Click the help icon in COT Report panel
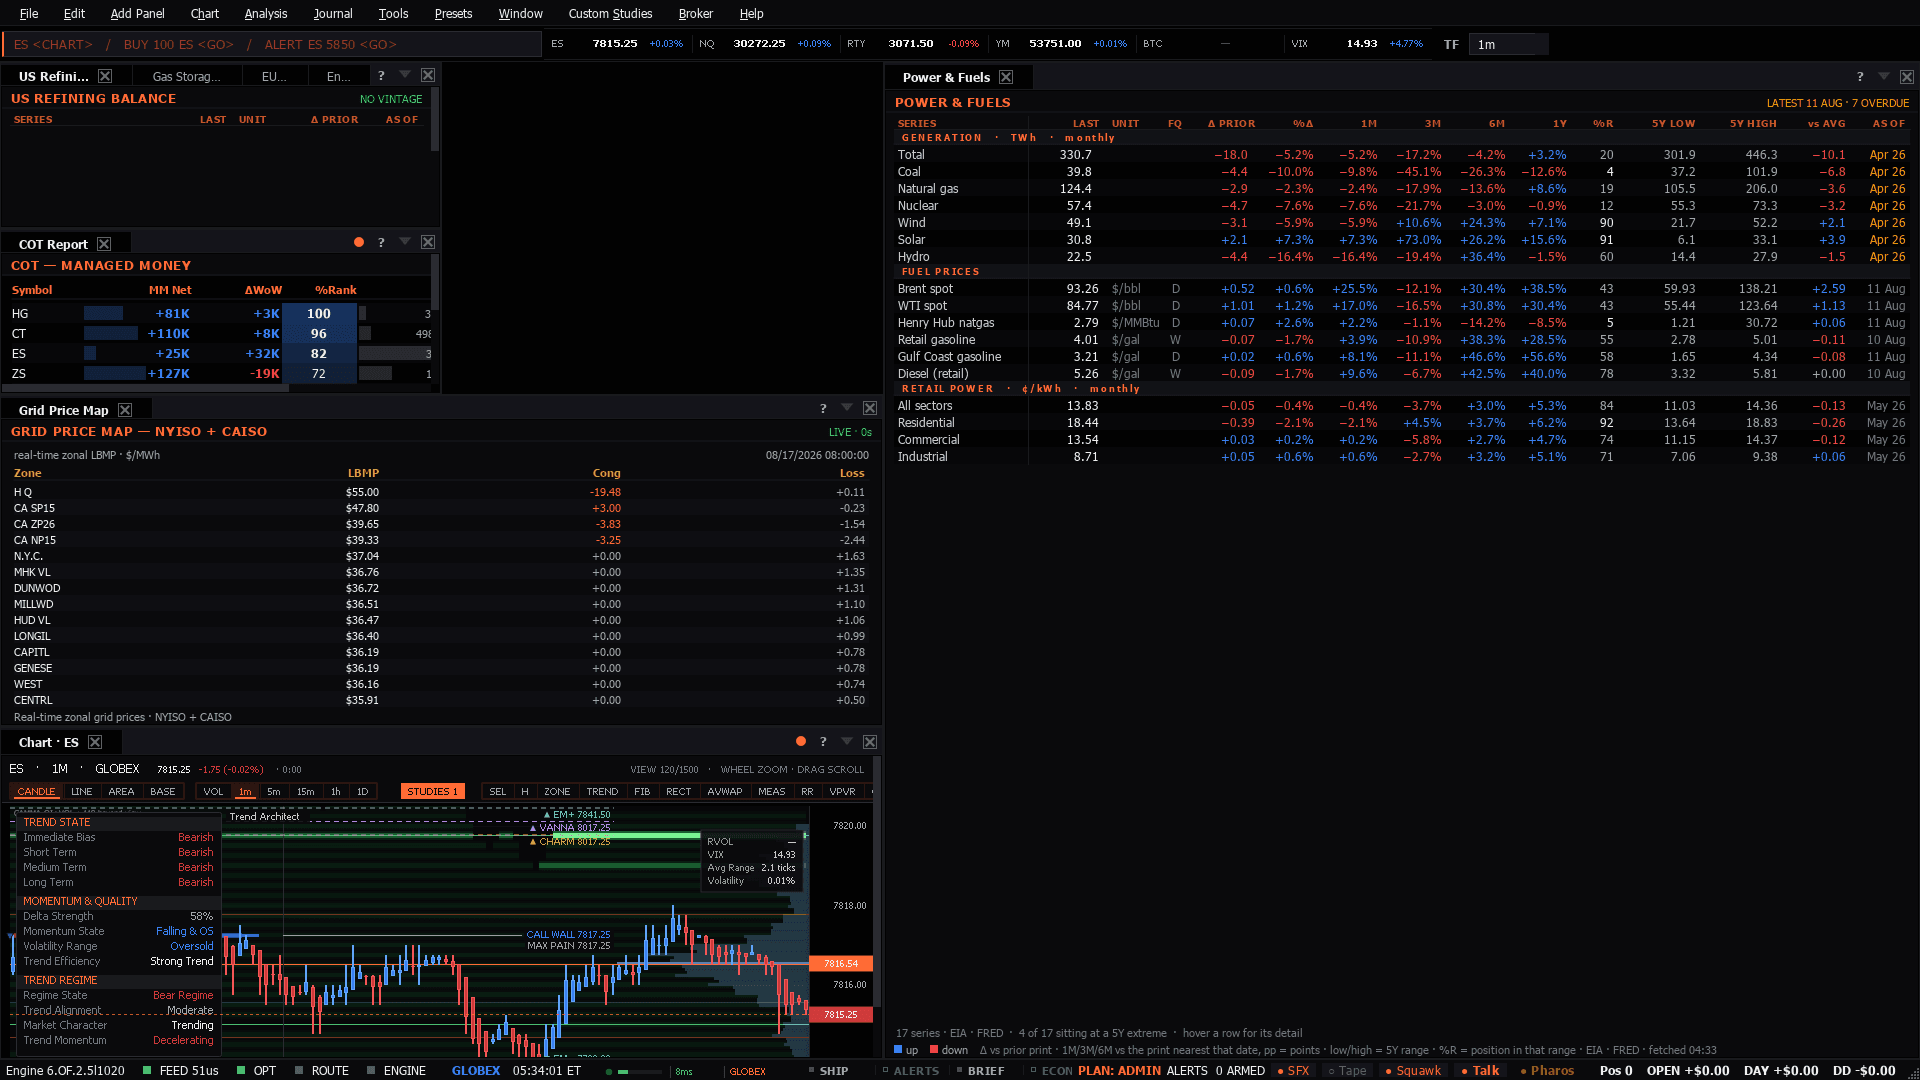This screenshot has height=1080, width=1920. pyautogui.click(x=381, y=243)
